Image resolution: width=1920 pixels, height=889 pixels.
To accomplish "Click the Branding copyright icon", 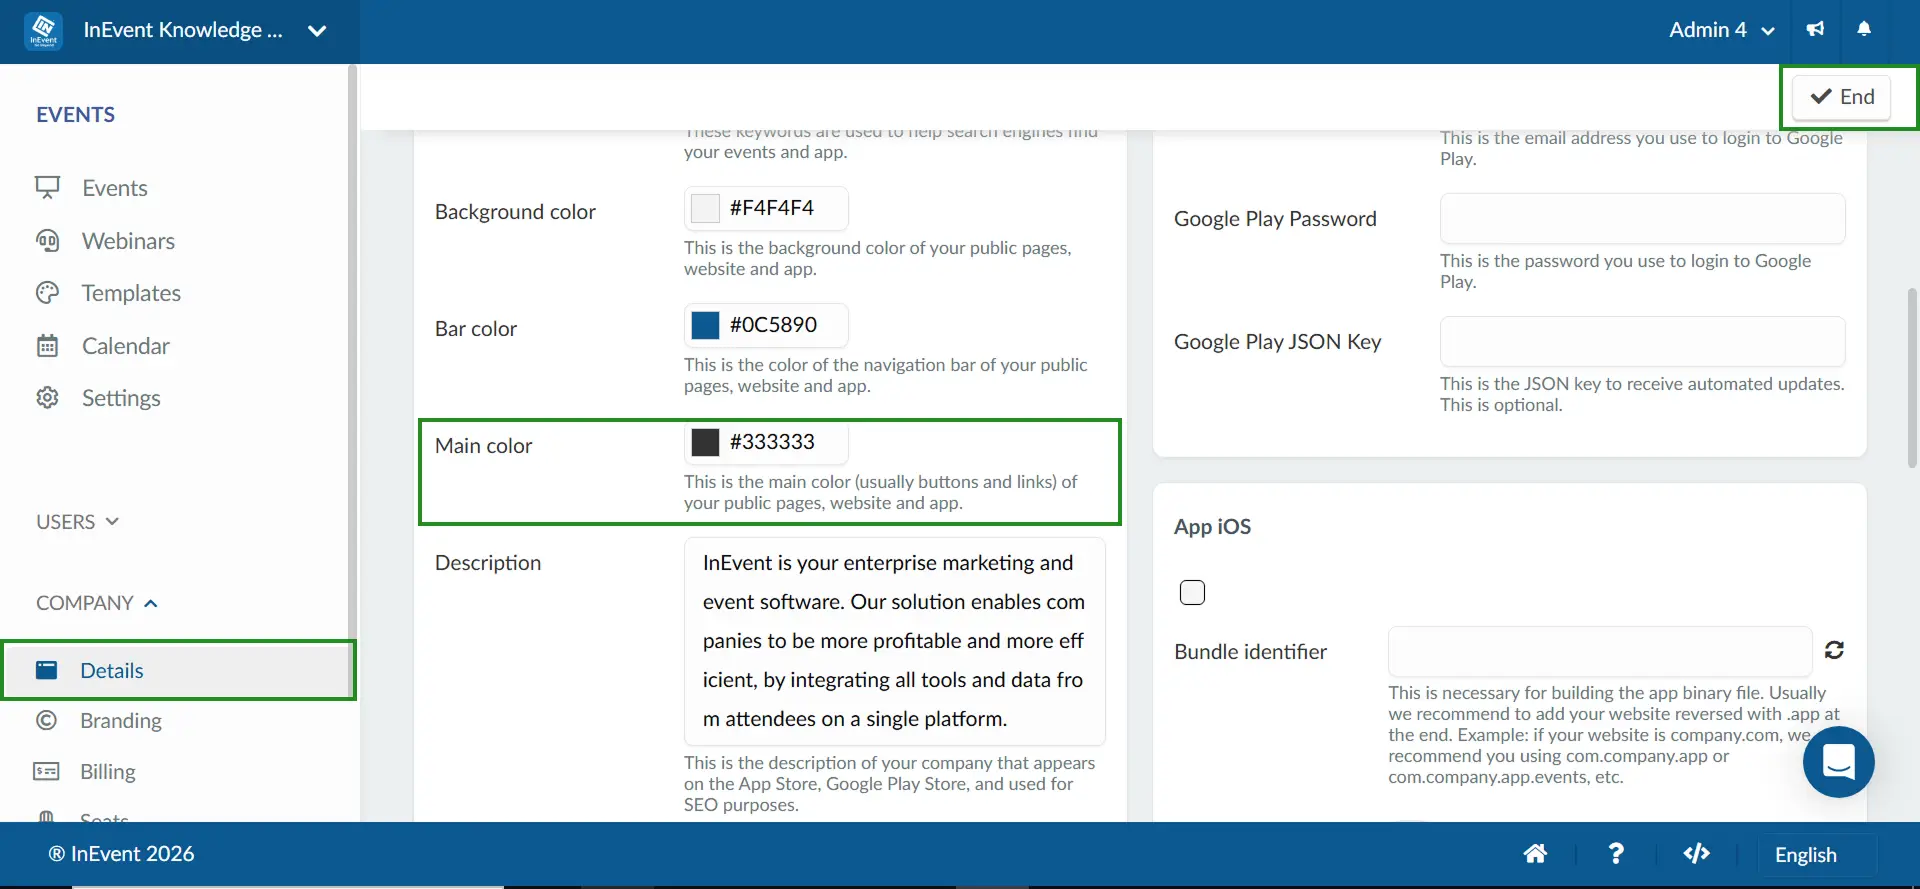I will pos(47,720).
